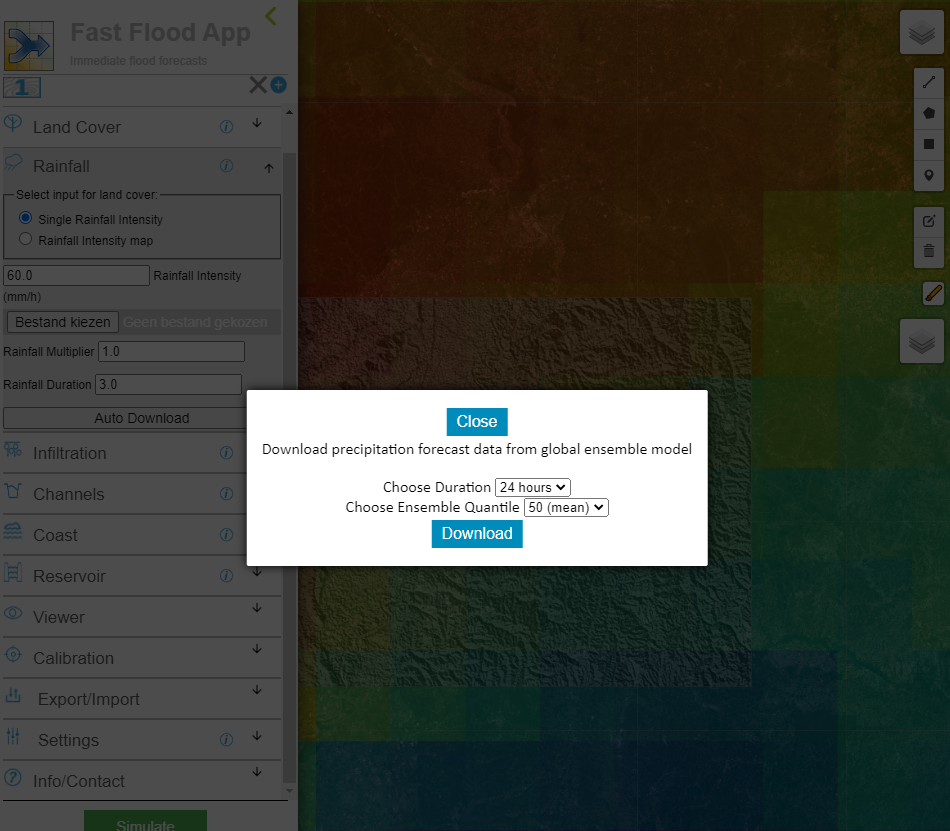Viewport: 950px width, 831px height.
Task: Open the Choose Duration dropdown
Action: 532,487
